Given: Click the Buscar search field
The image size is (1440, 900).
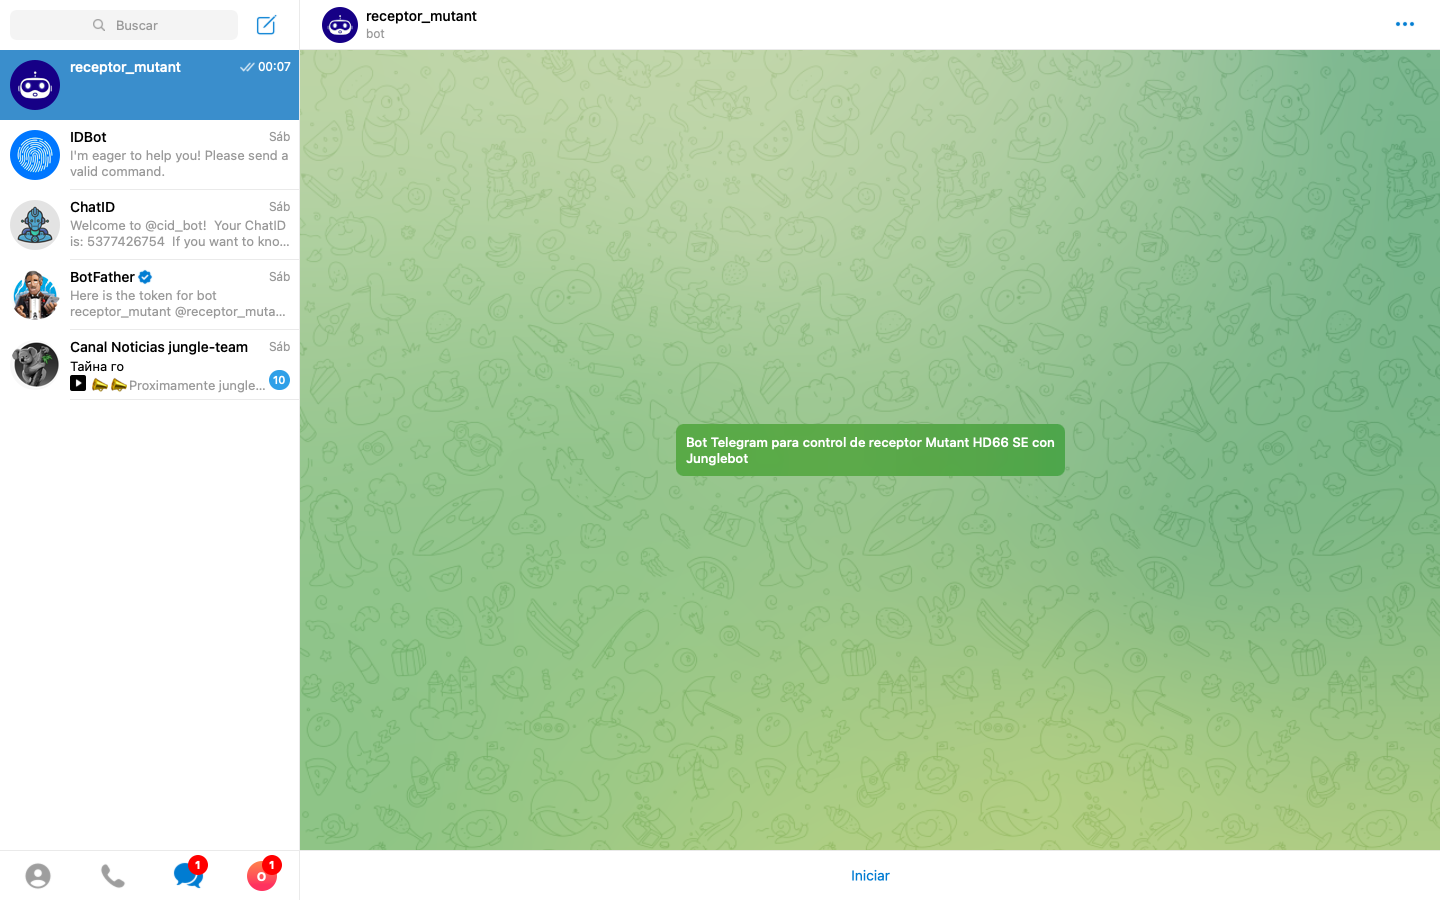Looking at the screenshot, I should [124, 25].
